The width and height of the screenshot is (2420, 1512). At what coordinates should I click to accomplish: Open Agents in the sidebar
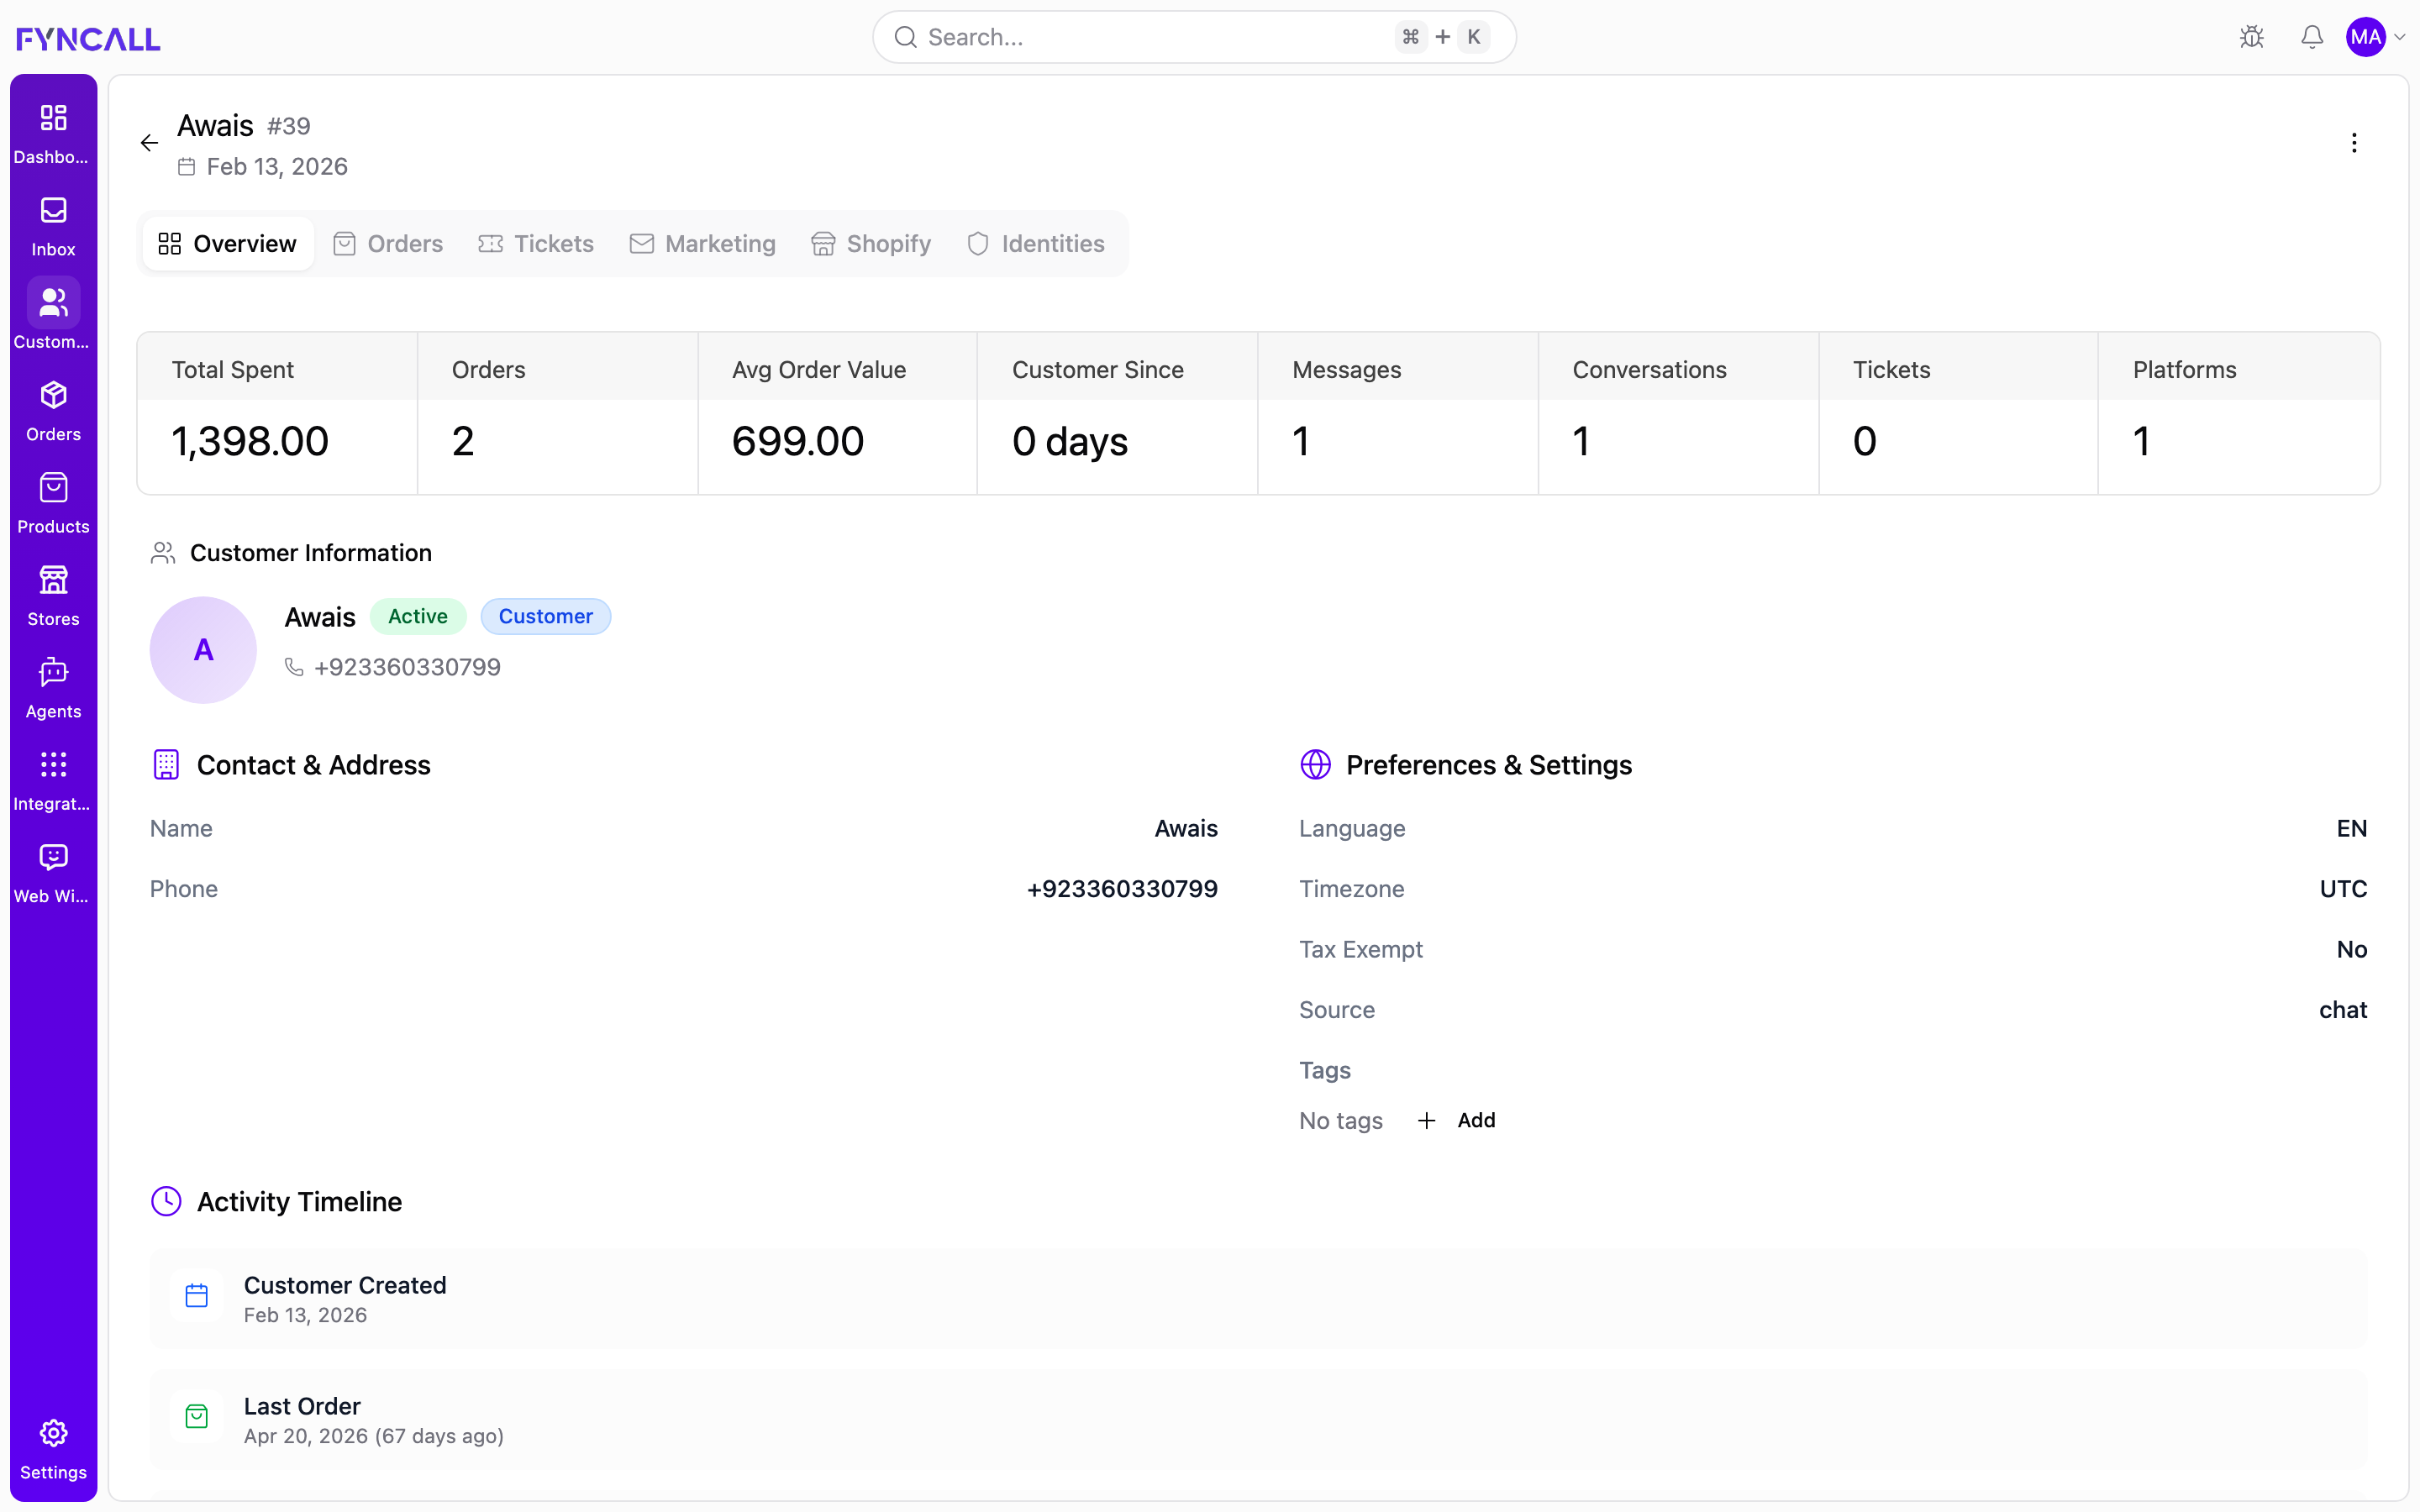[x=53, y=688]
